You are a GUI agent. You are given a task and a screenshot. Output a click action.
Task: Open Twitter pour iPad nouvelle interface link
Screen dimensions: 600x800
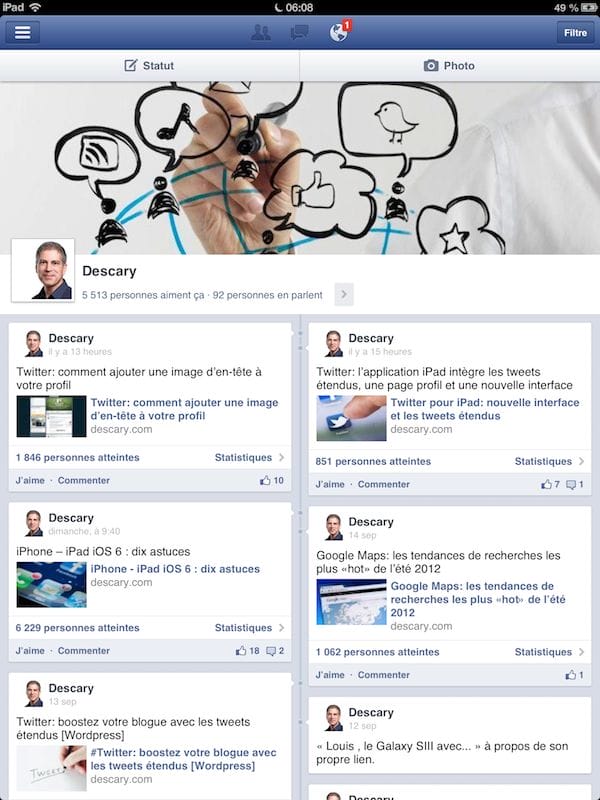click(x=485, y=409)
